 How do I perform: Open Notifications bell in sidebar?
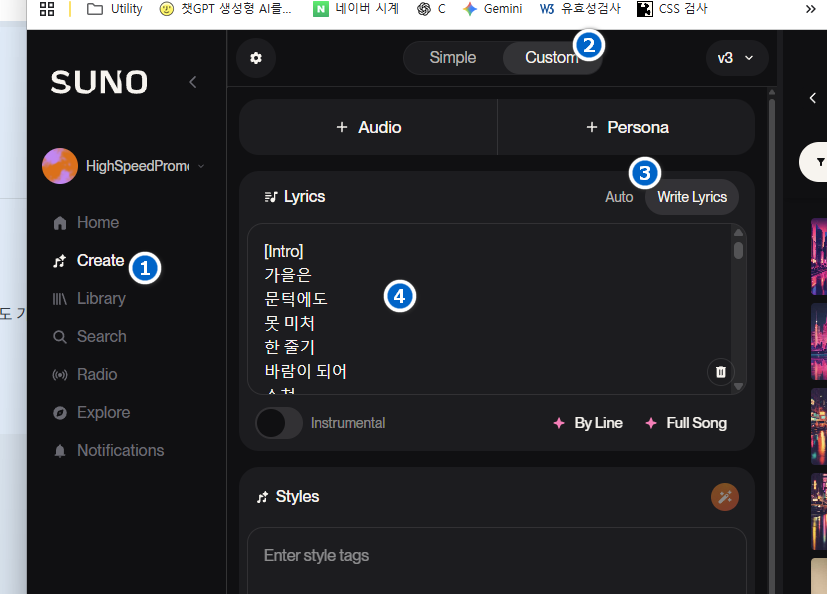[x=119, y=451]
